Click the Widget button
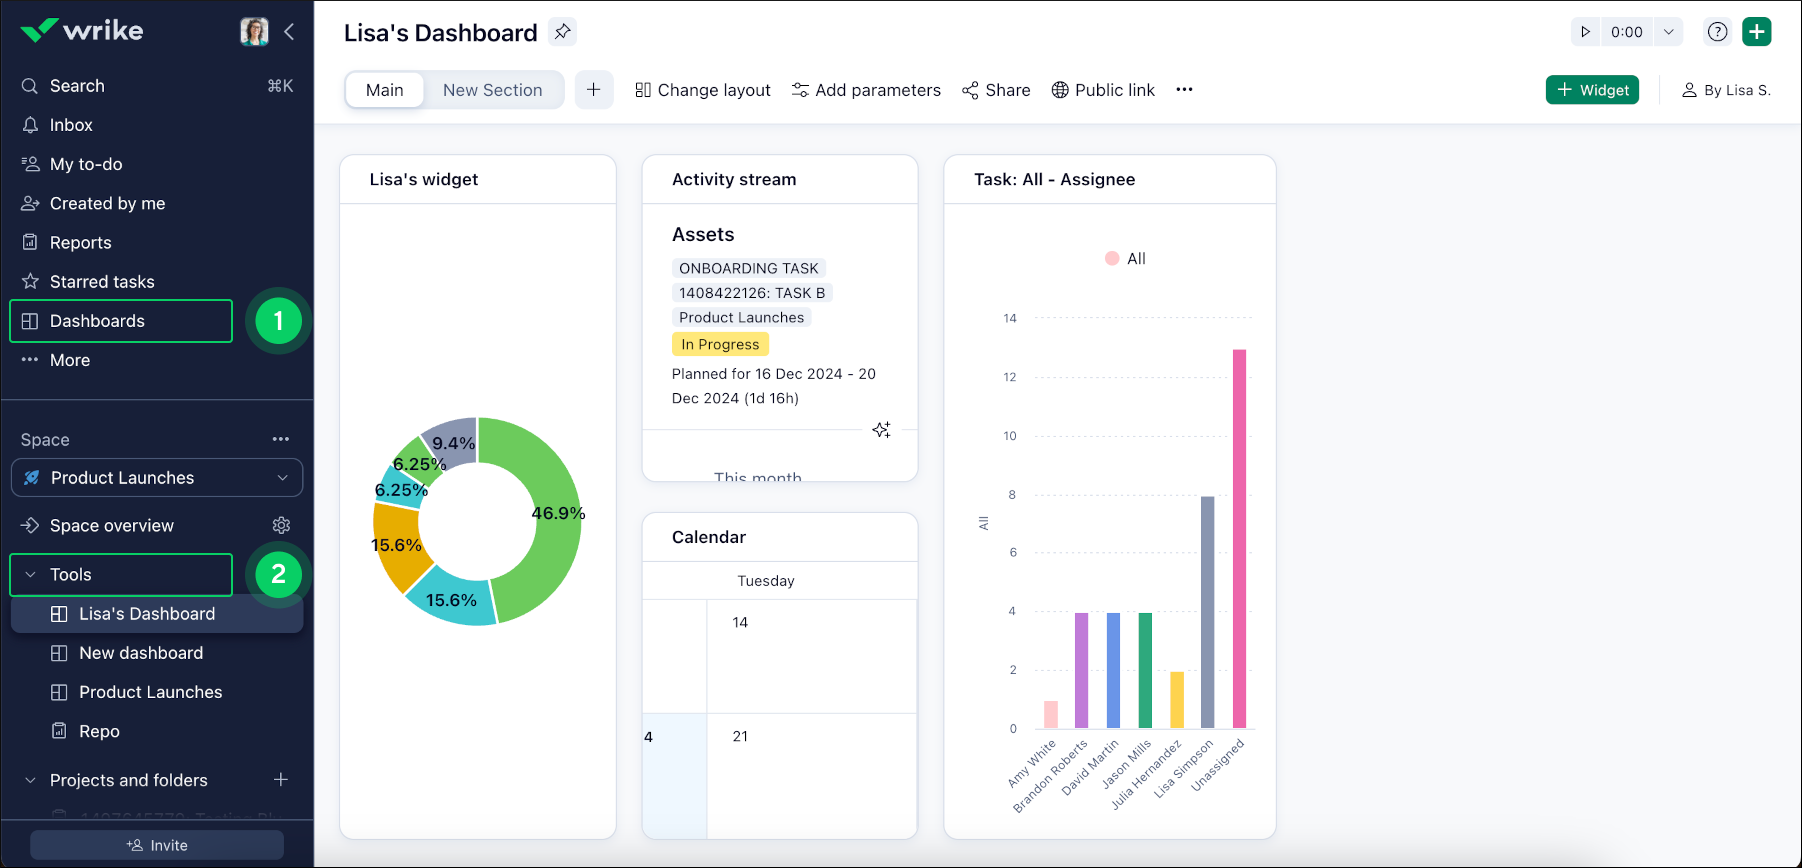The width and height of the screenshot is (1802, 868). tap(1592, 90)
